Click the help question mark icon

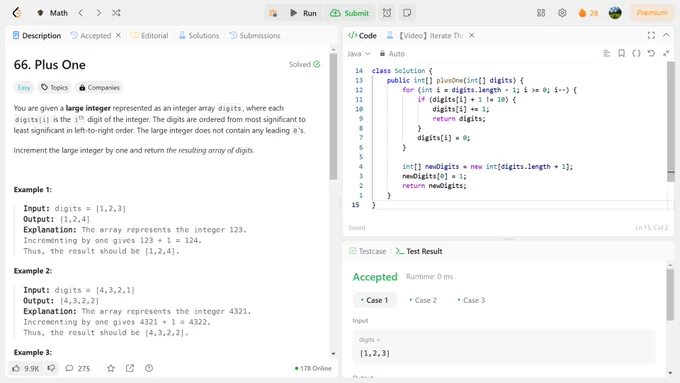pos(149,368)
